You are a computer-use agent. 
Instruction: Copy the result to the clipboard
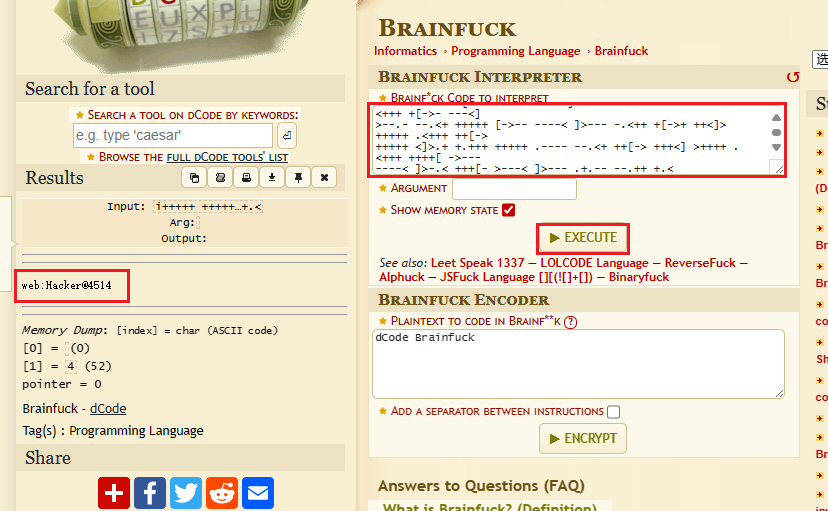(x=194, y=177)
